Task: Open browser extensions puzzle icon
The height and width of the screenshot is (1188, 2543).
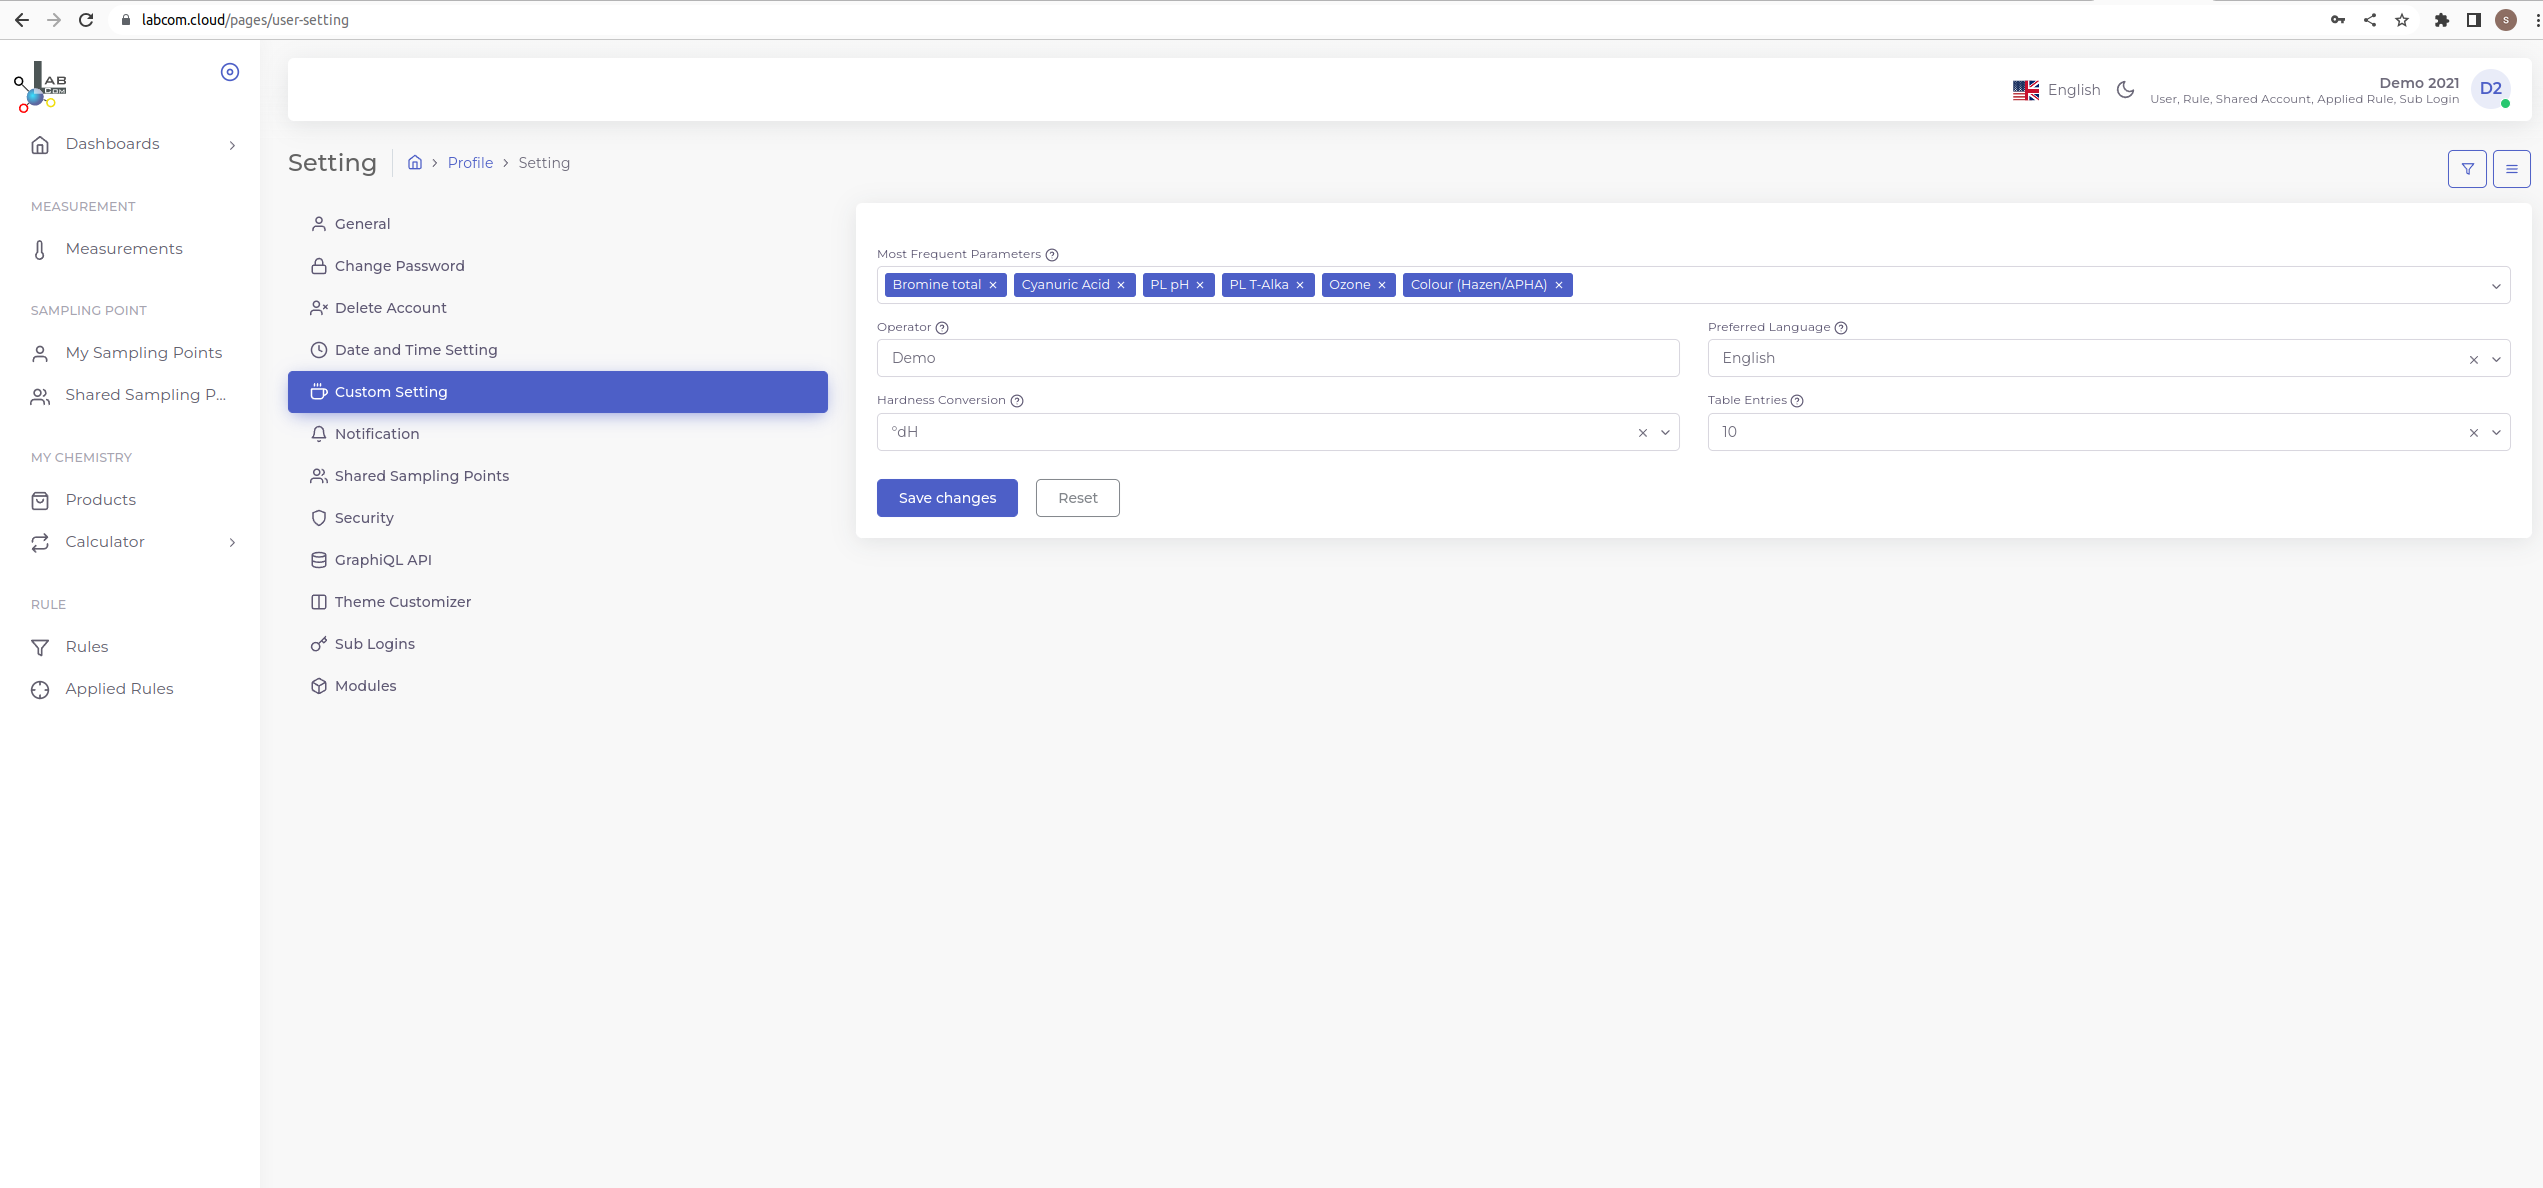Action: coord(2441,20)
